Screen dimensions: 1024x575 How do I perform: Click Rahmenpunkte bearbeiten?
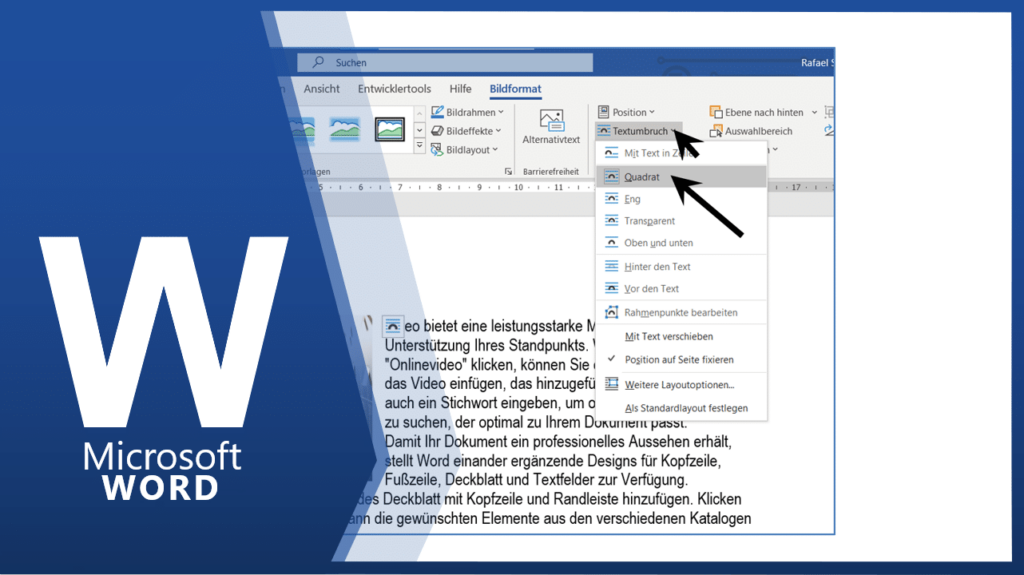(x=681, y=312)
